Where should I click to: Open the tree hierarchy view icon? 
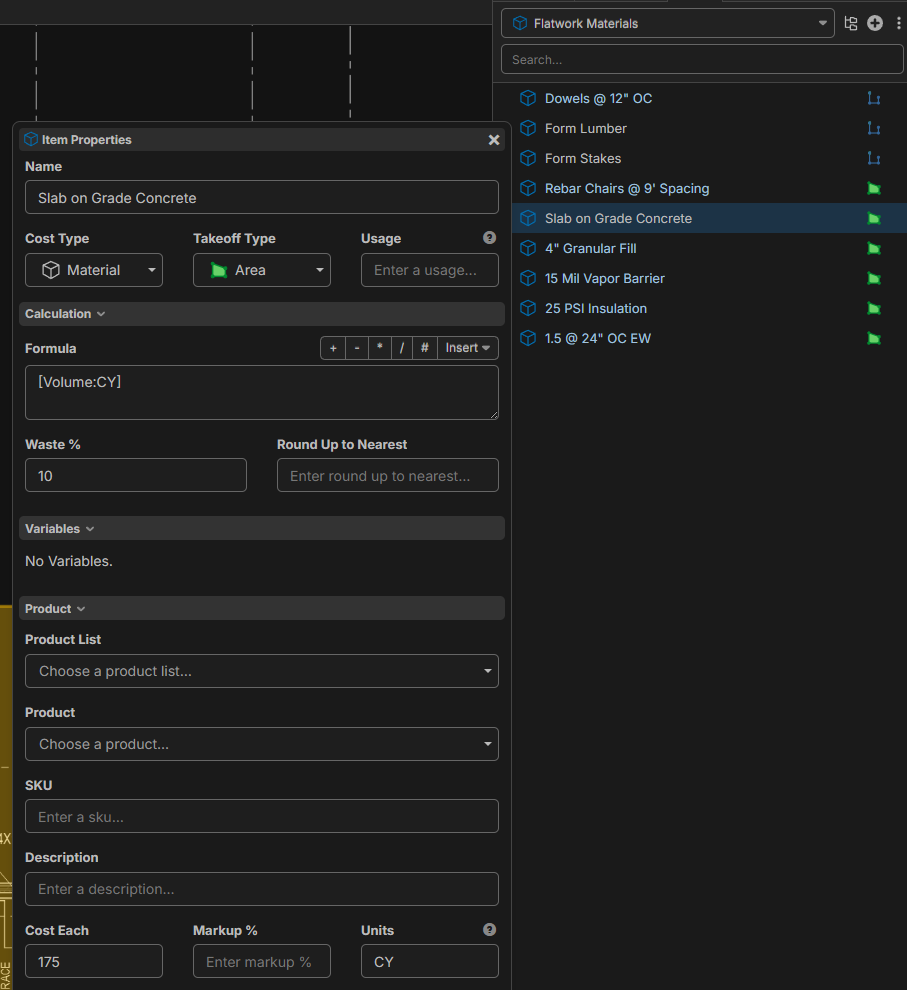click(x=851, y=23)
